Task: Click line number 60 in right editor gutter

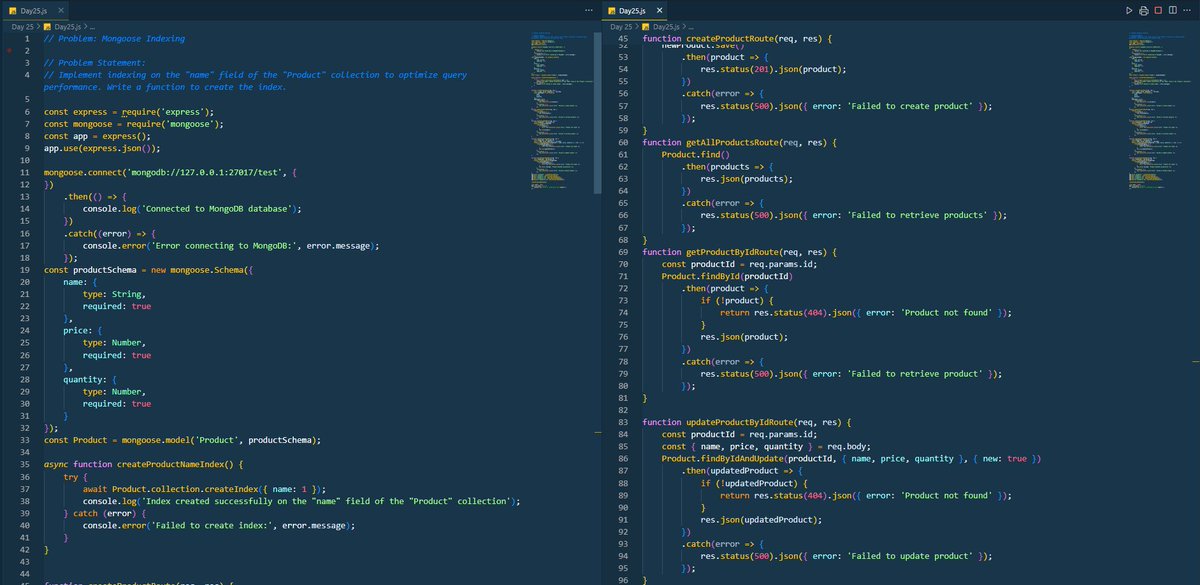Action: [625, 142]
